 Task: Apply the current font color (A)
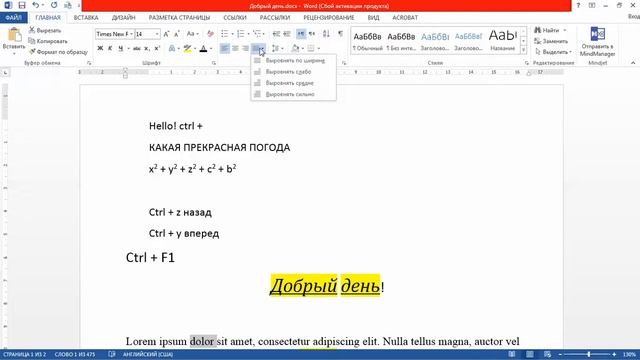click(x=204, y=49)
